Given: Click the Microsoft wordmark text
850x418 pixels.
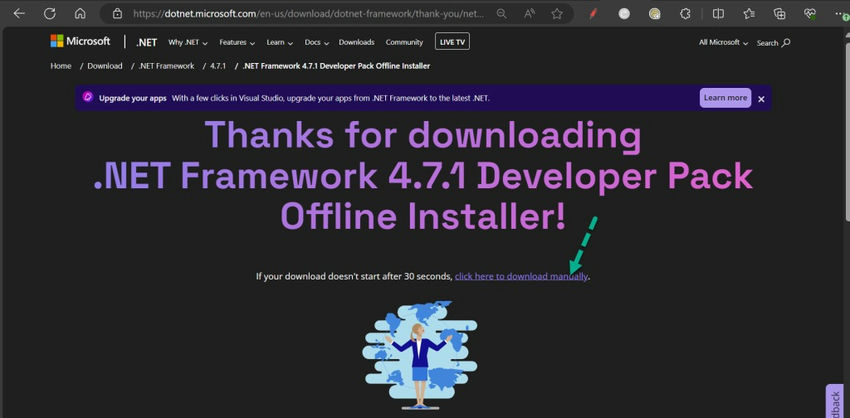Looking at the screenshot, I should [88, 41].
